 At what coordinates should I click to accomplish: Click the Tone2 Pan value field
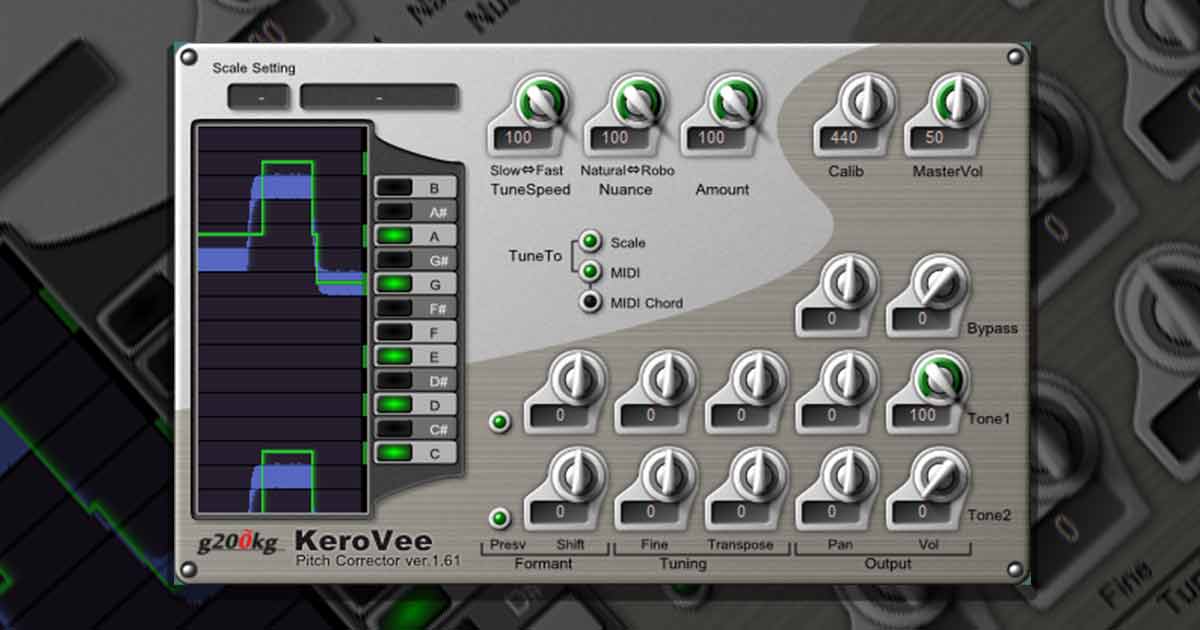(833, 511)
